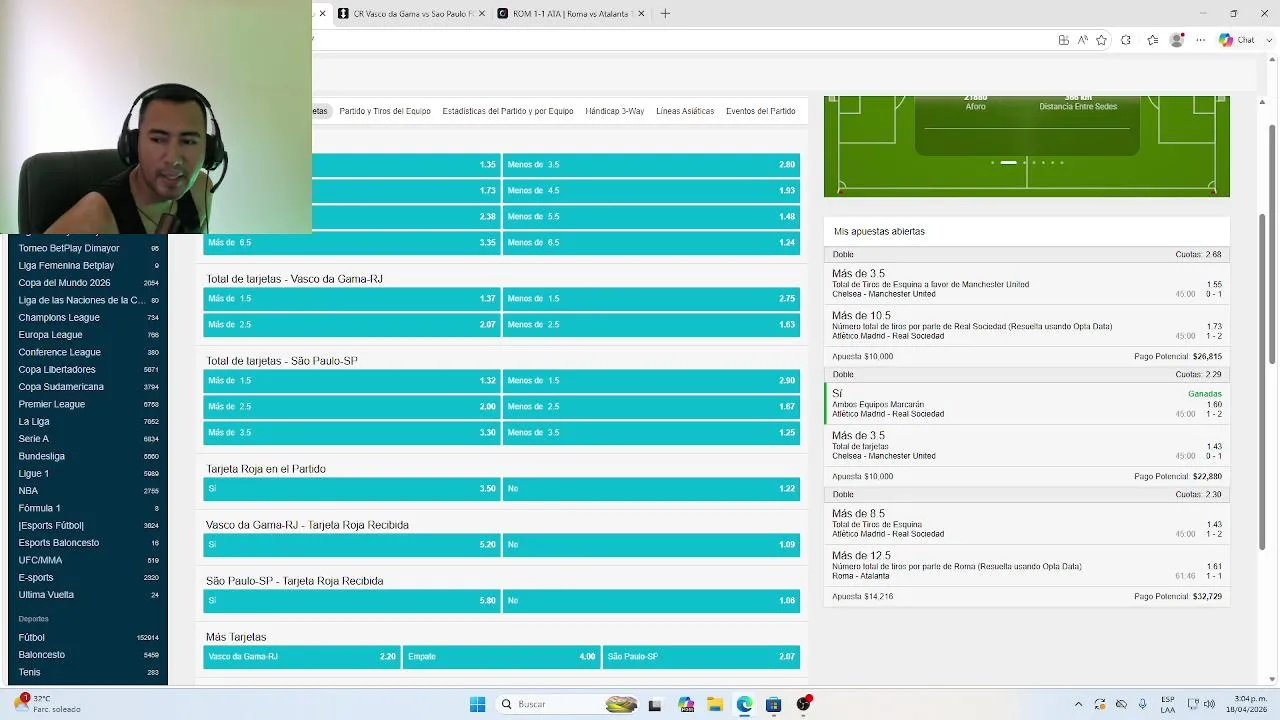Open the Favorites list icon
This screenshot has width=1280, height=720.
(x=1152, y=40)
